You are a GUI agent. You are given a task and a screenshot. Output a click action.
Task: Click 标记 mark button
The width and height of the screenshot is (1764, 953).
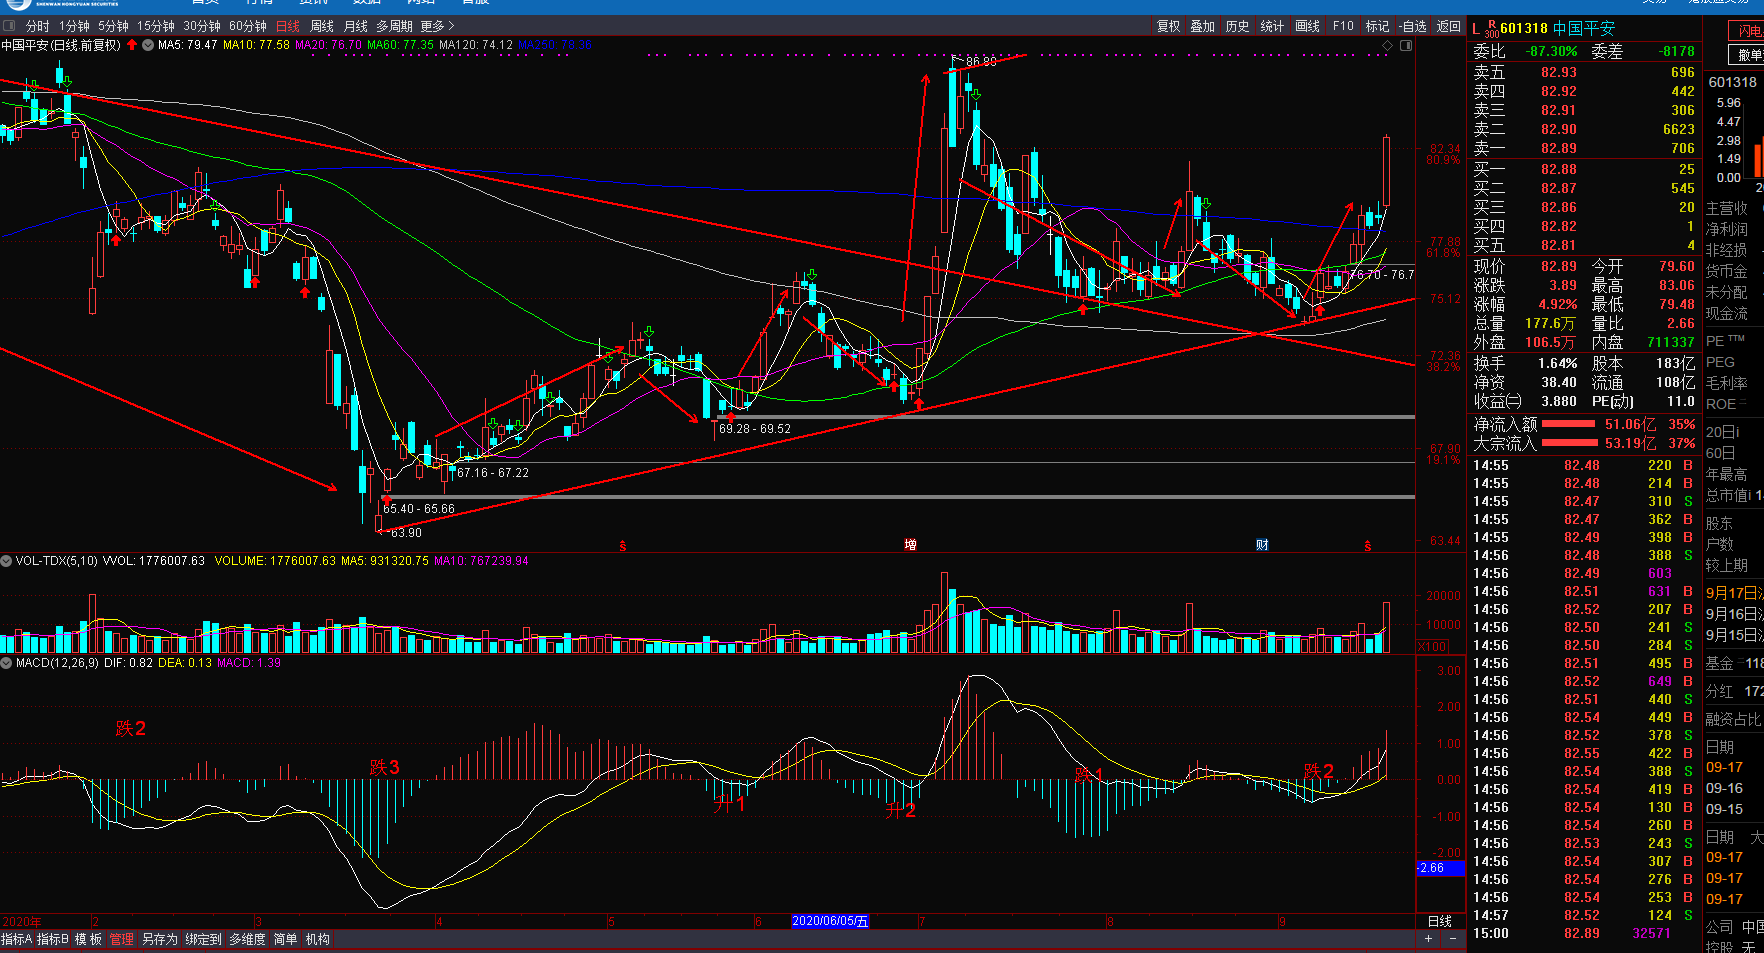[1377, 26]
